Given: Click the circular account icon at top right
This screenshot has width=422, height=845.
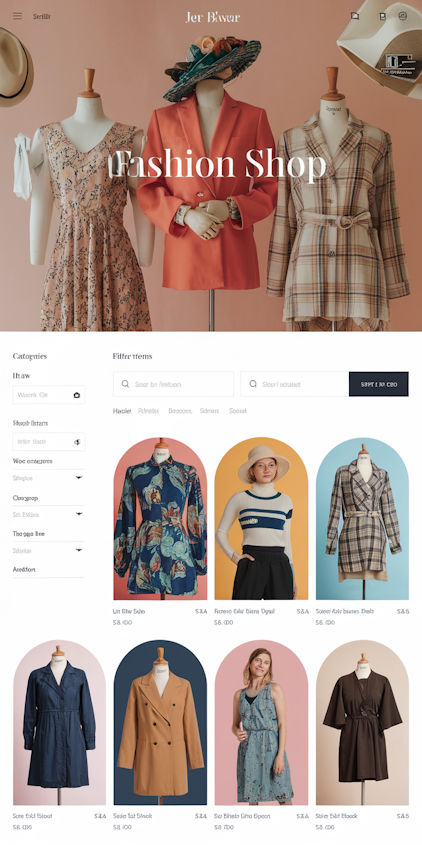Looking at the screenshot, I should 403,16.
